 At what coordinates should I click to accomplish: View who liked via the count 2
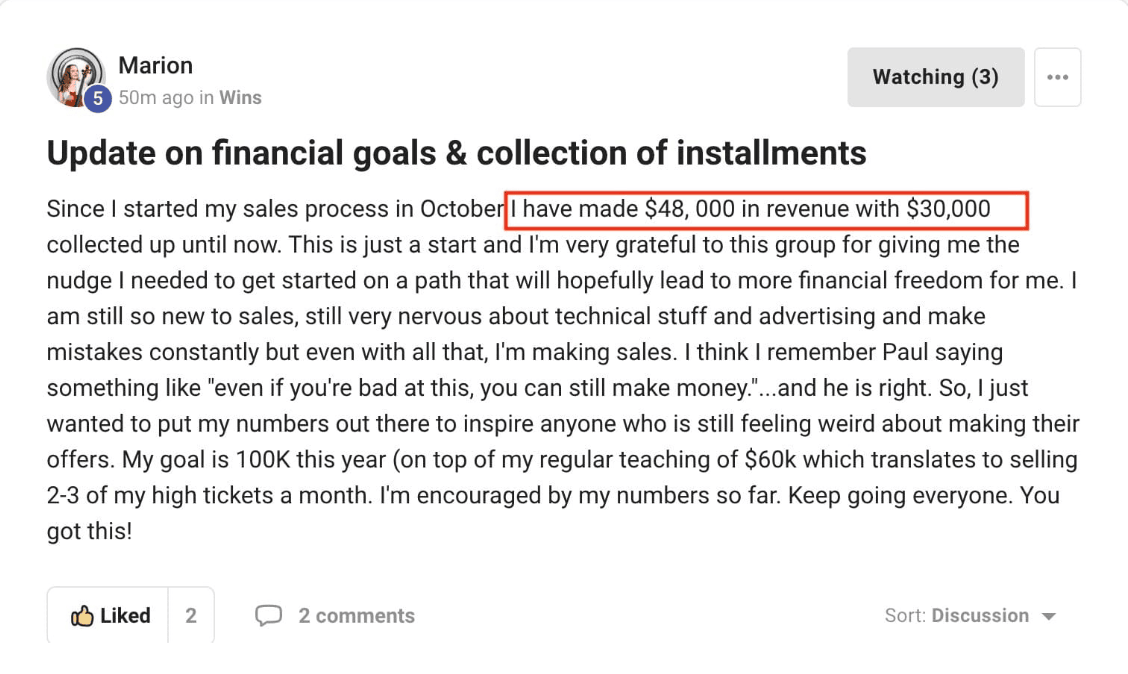tap(191, 616)
